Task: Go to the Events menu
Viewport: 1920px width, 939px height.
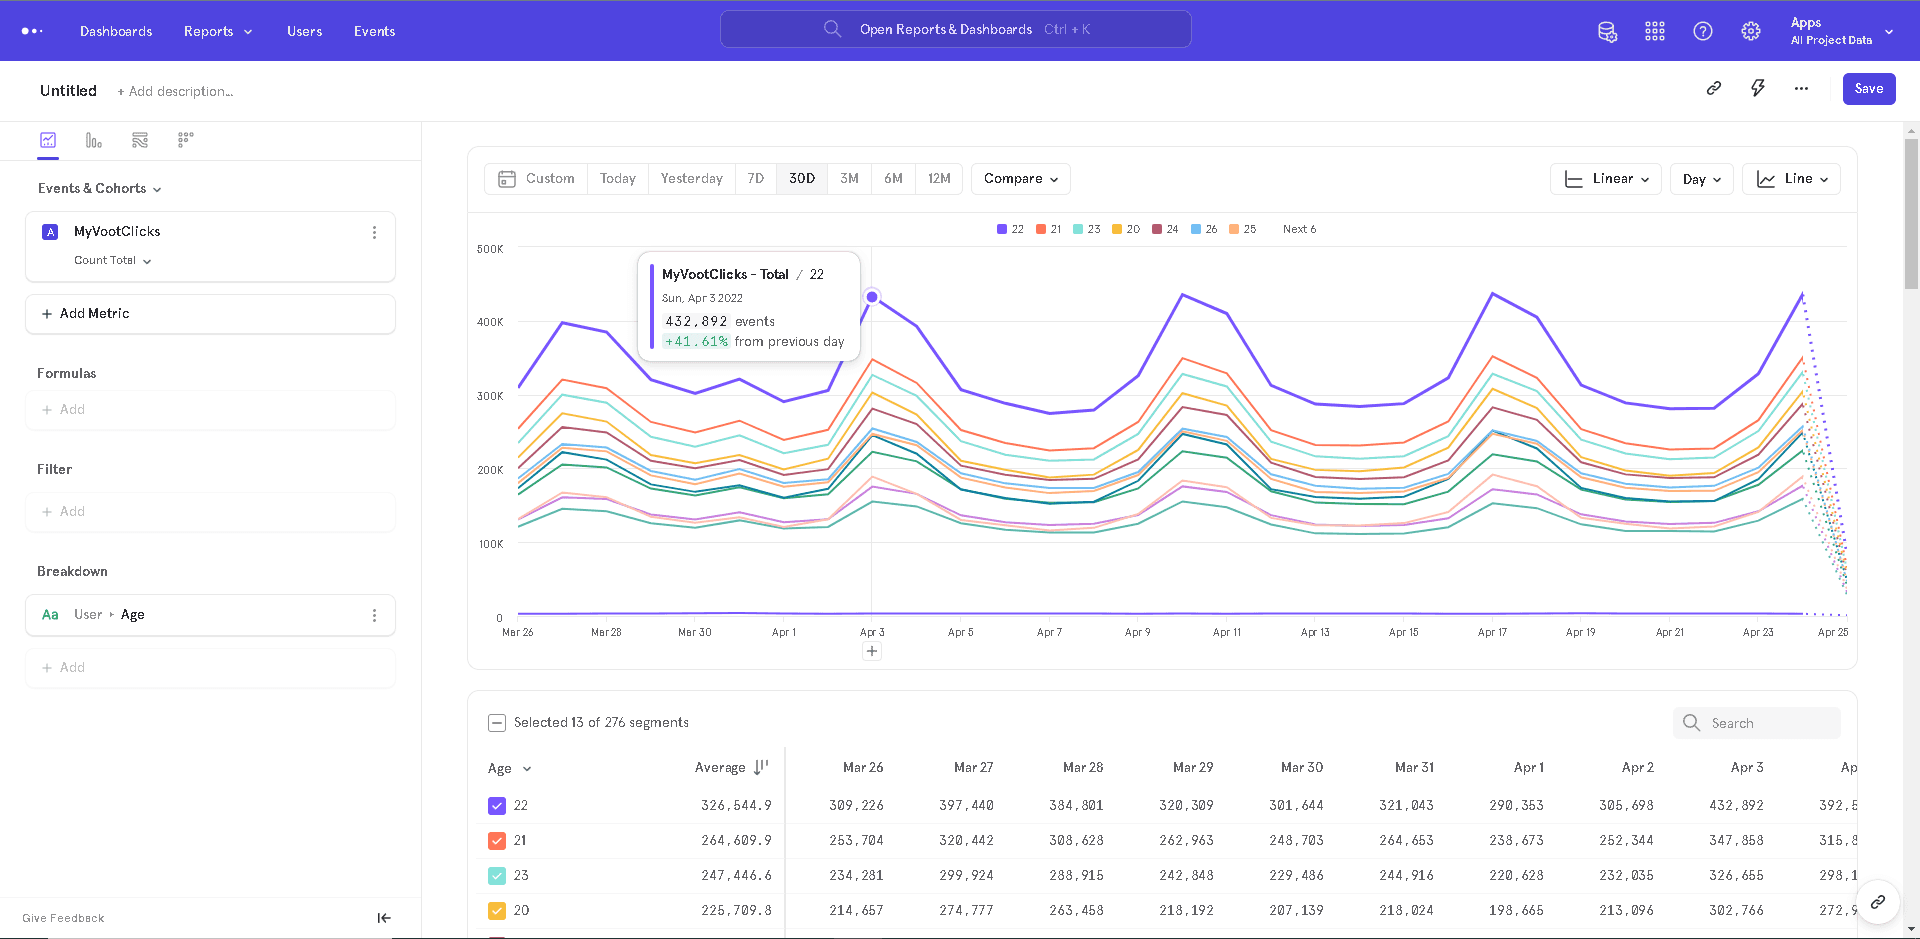Action: [375, 31]
